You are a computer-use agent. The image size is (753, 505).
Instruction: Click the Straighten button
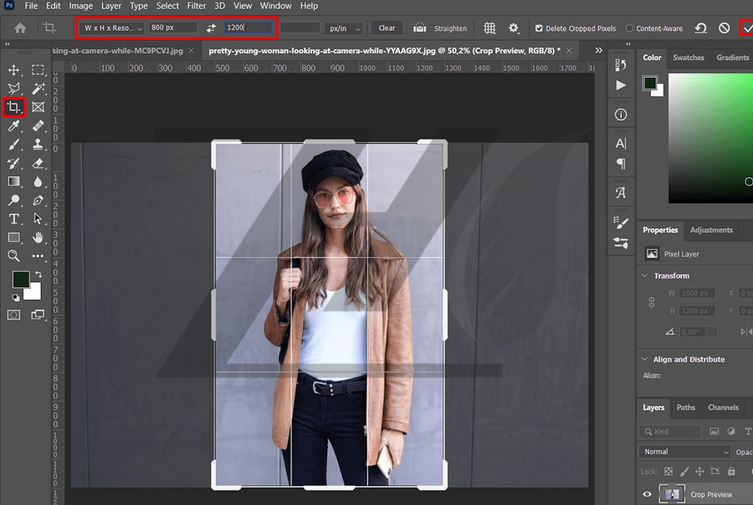tap(440, 28)
